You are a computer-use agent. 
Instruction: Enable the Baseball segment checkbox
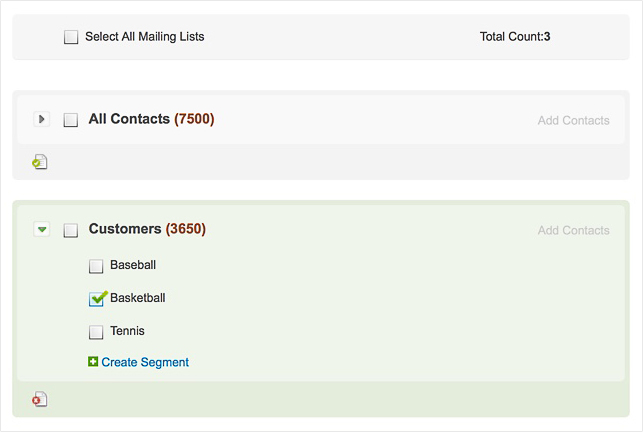[96, 267]
